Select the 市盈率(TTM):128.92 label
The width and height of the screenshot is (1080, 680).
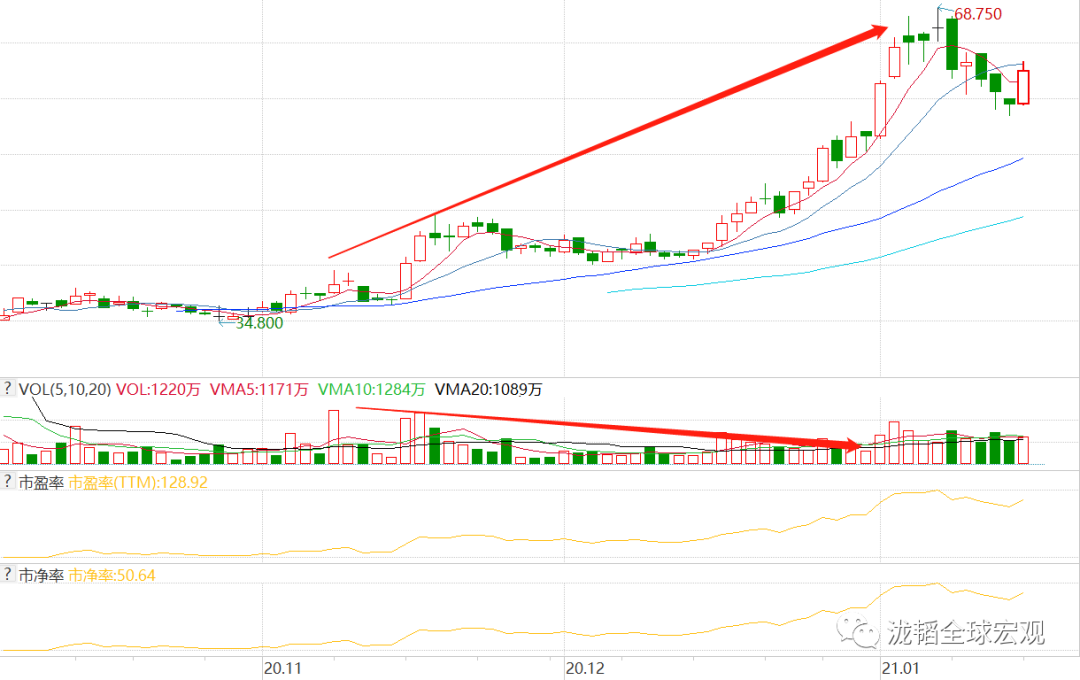point(138,482)
